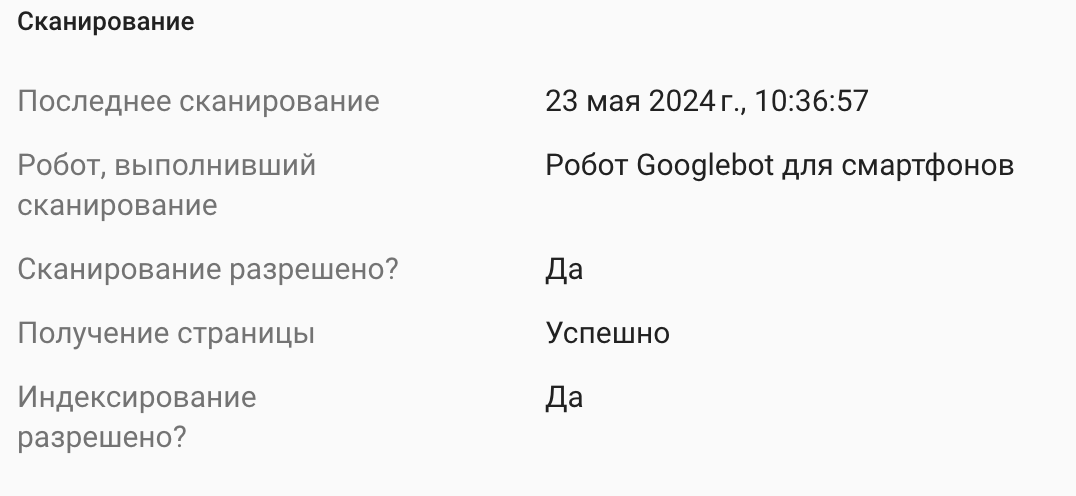This screenshot has height=496, width=1076.
Task: Click the month word "мая"
Action: tap(614, 101)
